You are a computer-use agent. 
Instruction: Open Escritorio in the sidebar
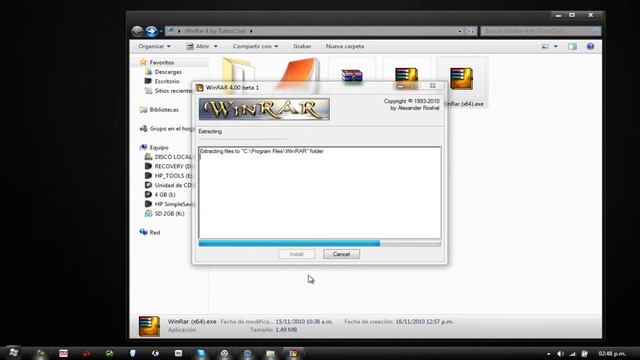(x=167, y=81)
